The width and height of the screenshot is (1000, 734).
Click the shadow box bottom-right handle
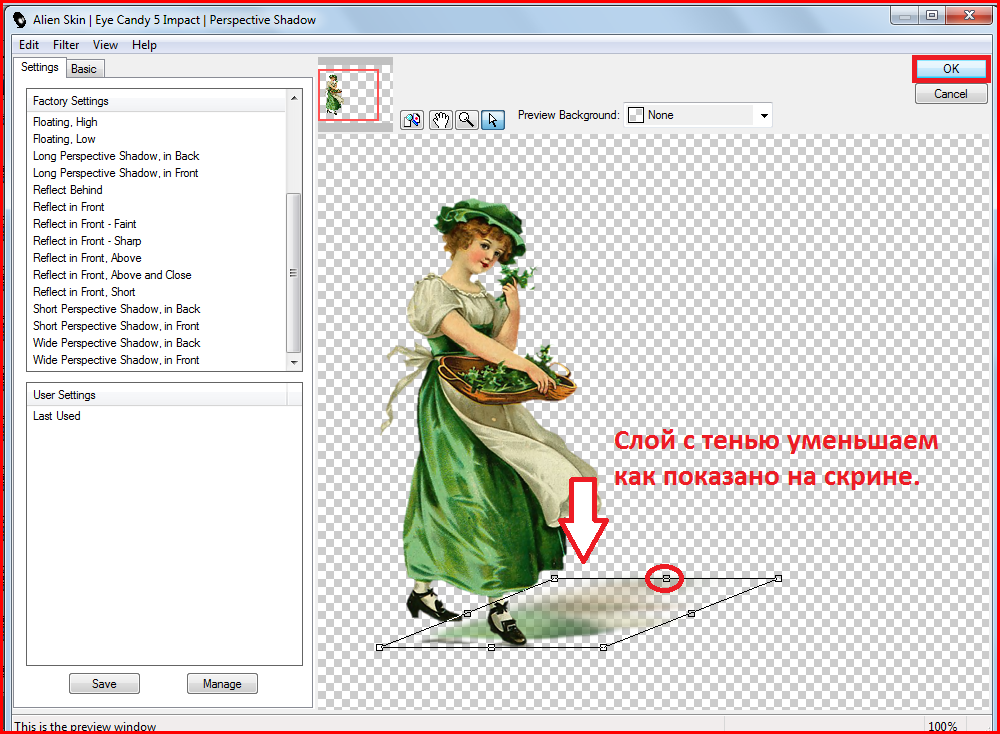(604, 647)
